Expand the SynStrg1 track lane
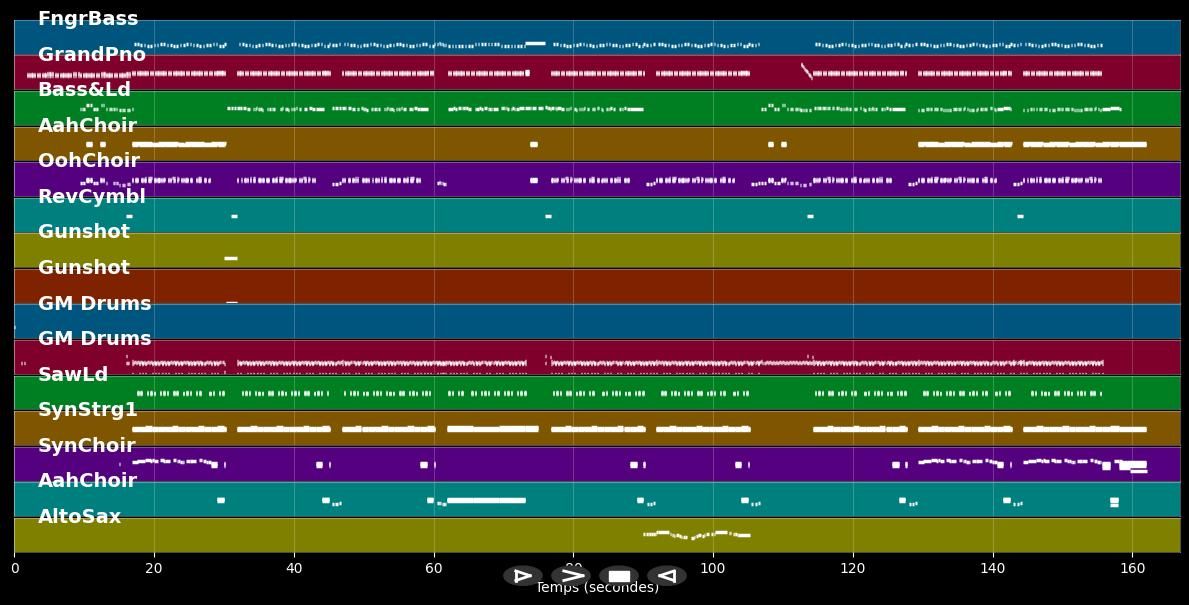1189x605 pixels. tap(87, 409)
